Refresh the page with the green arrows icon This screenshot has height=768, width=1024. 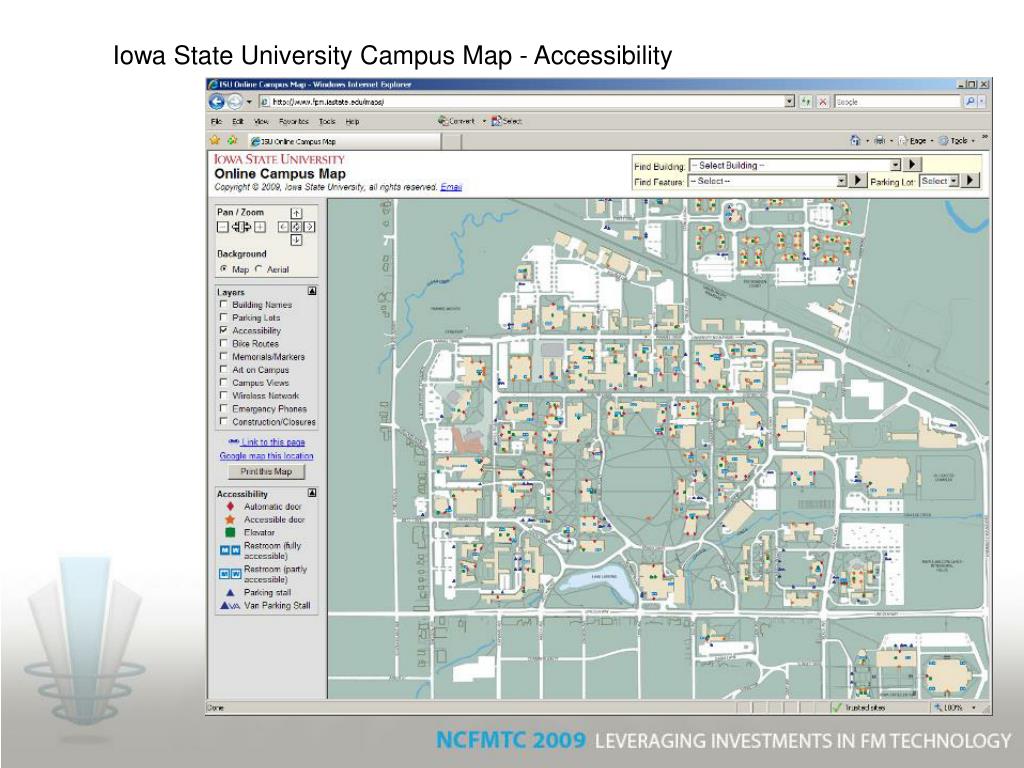pos(807,102)
